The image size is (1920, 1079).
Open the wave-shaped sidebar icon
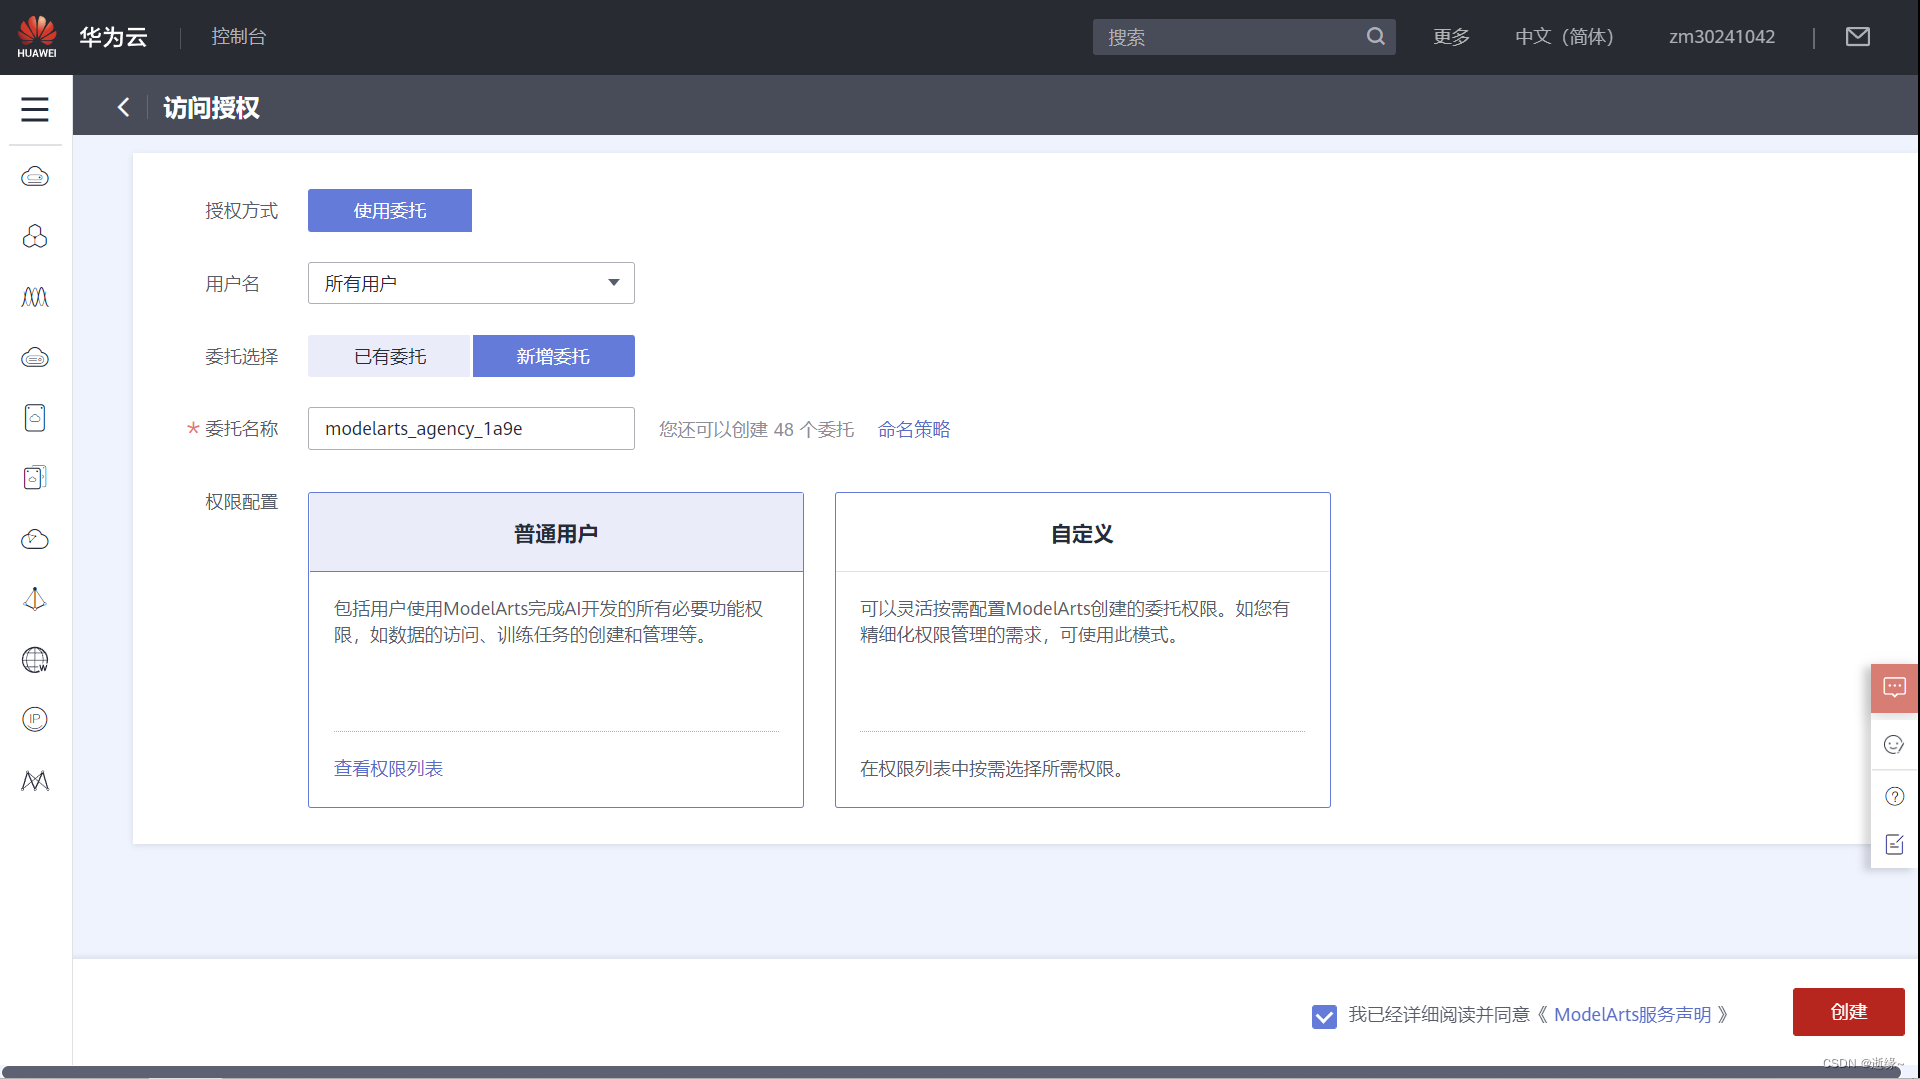(x=35, y=297)
